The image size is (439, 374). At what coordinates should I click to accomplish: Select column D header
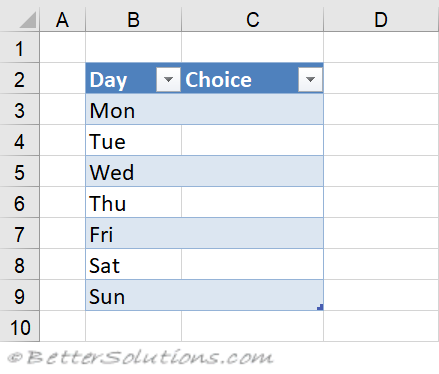tap(381, 20)
